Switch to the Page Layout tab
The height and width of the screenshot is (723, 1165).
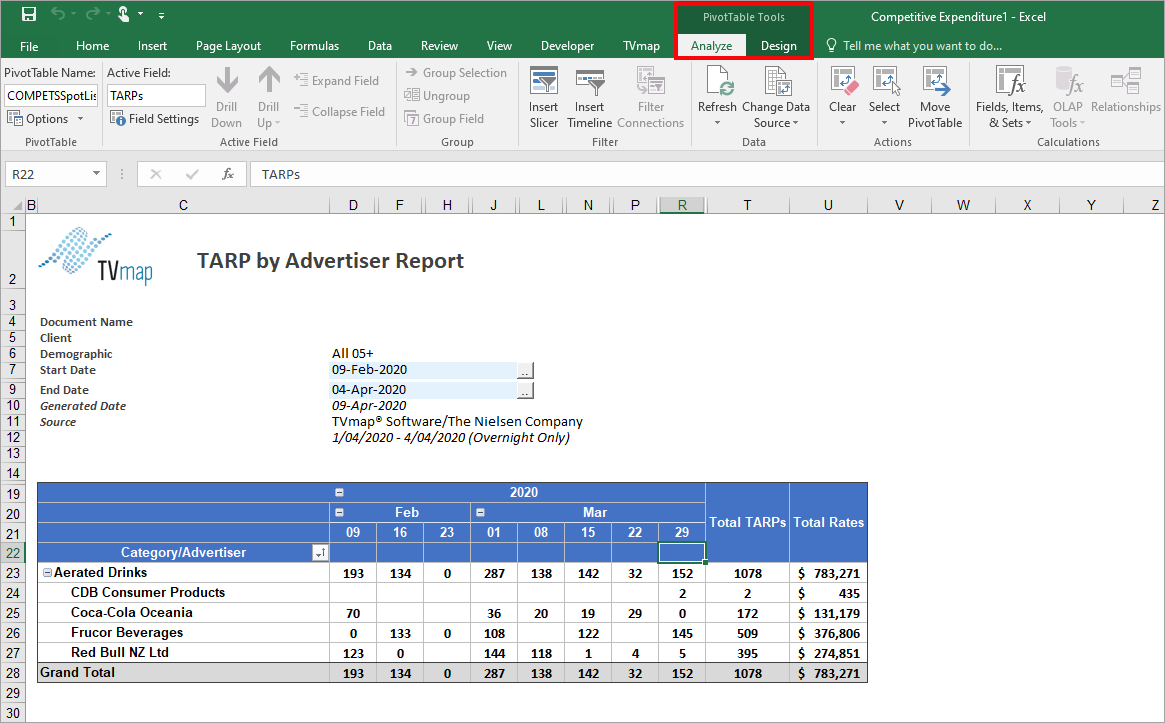coord(228,46)
